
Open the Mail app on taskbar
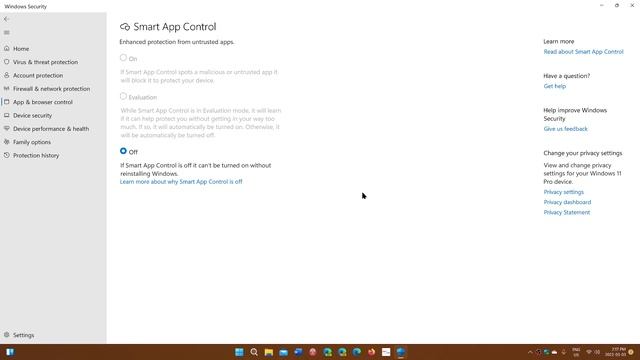click(283, 352)
